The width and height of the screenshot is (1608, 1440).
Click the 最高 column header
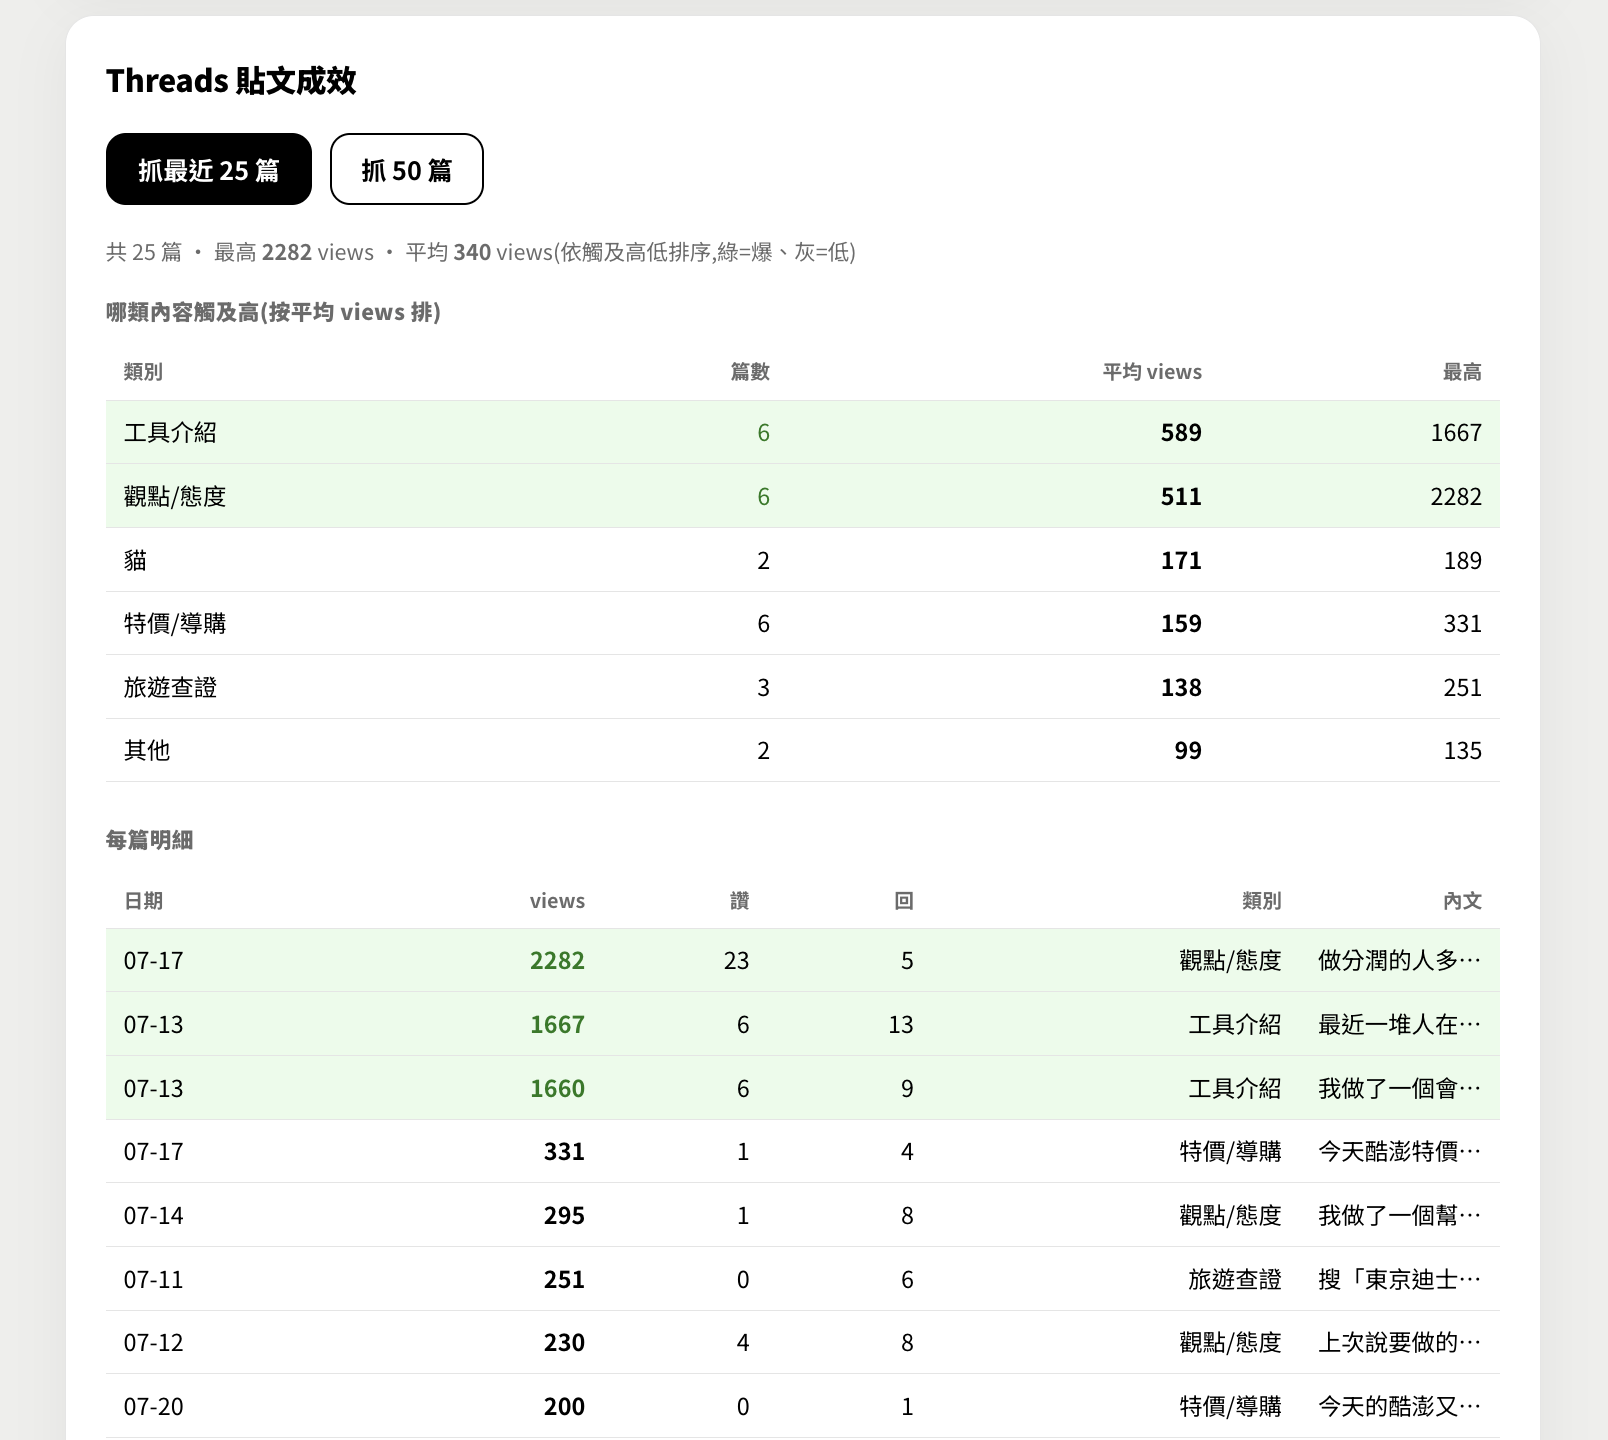click(1462, 372)
